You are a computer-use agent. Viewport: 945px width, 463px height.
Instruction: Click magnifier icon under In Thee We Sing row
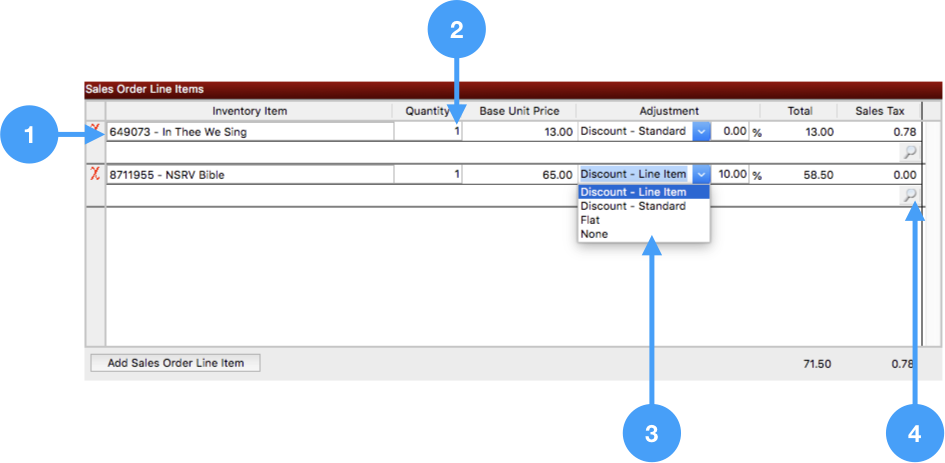[x=910, y=152]
